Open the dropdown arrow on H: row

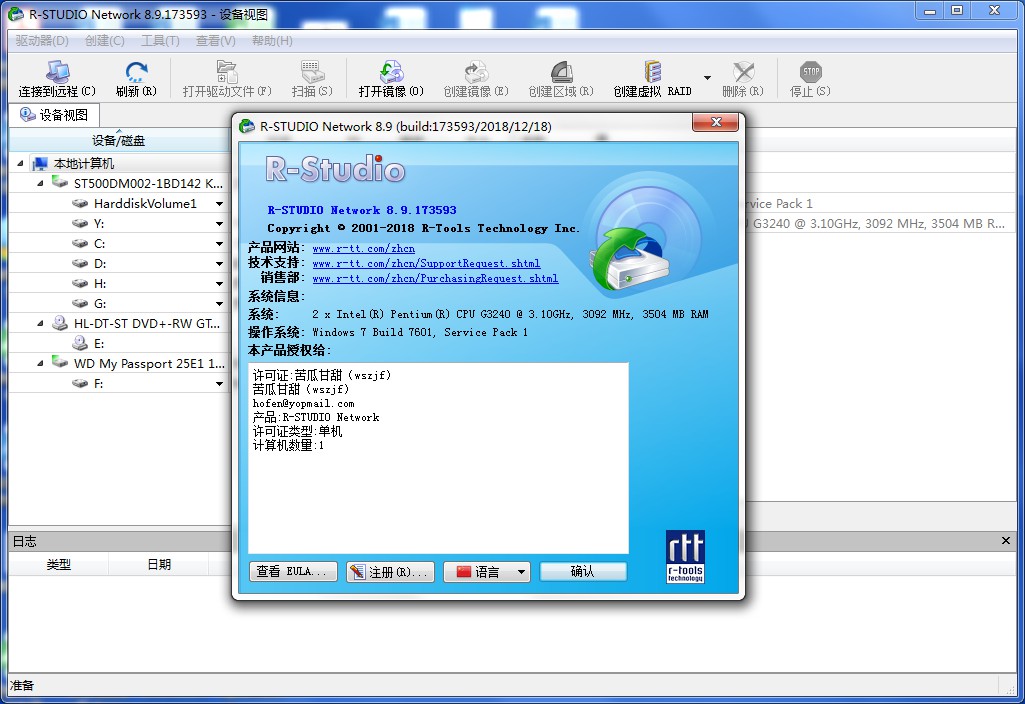click(x=219, y=284)
